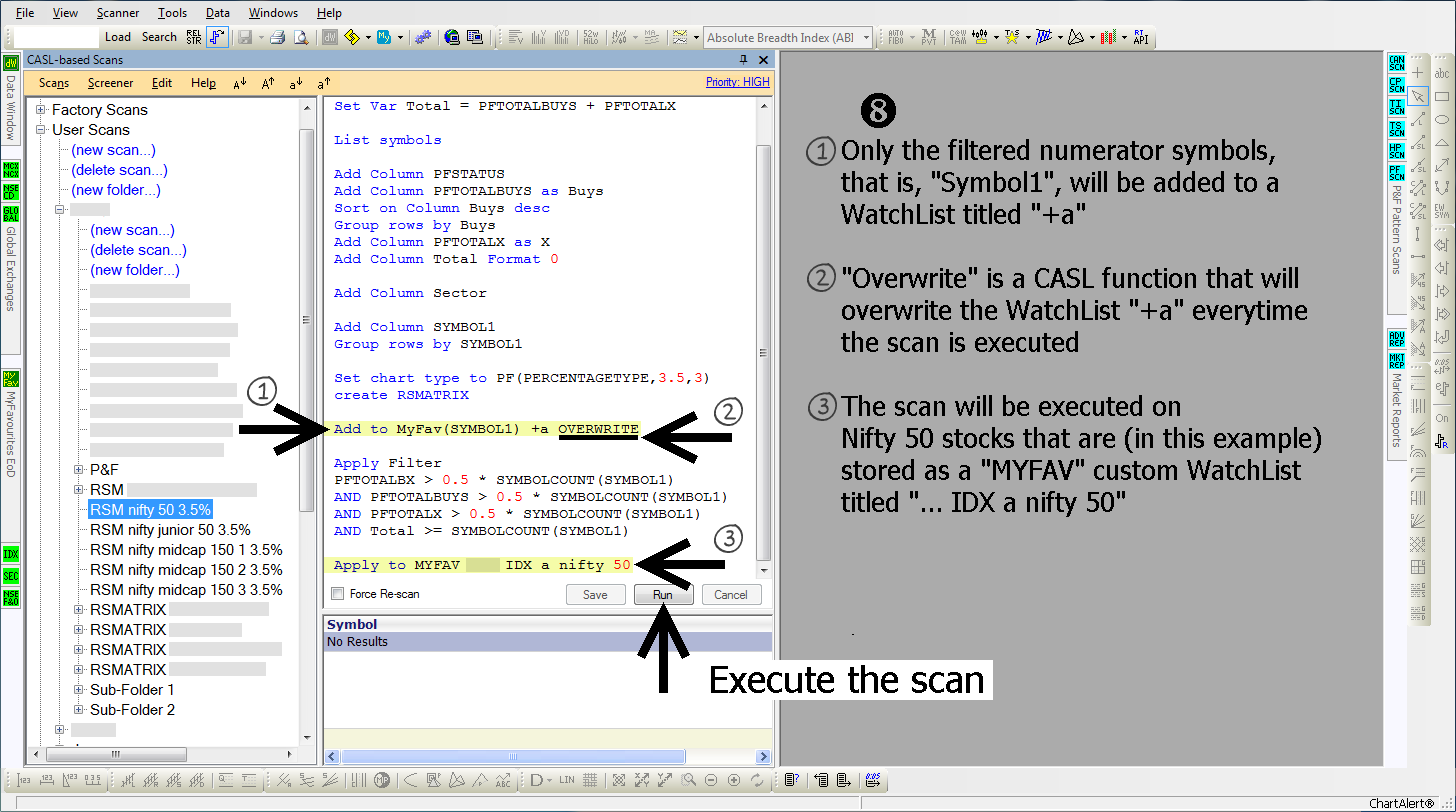Click the code editor vertical scrollbar thumb
The image size is (1456, 812).
[x=764, y=352]
